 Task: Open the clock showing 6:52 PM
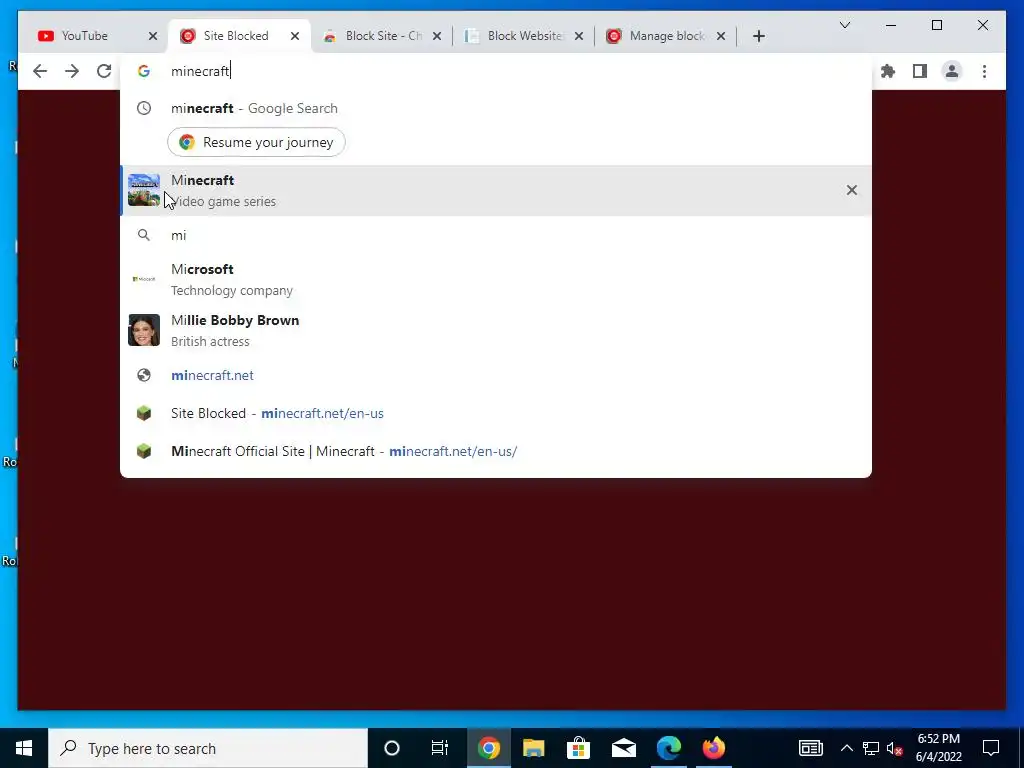938,748
